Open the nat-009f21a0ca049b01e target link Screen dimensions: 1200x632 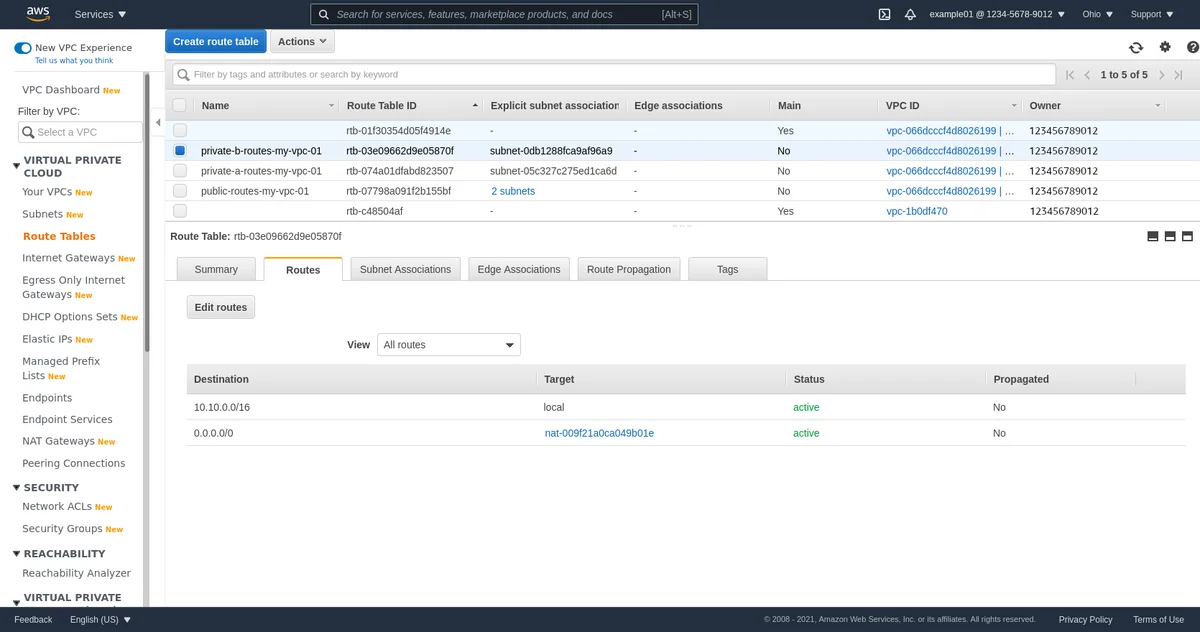tap(598, 433)
